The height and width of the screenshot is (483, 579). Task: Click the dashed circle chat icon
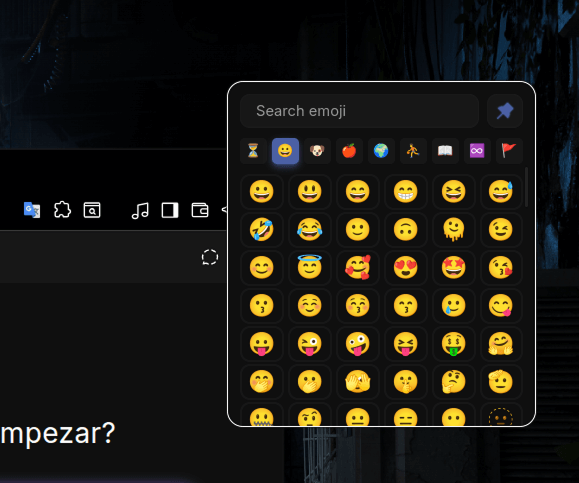click(x=210, y=257)
